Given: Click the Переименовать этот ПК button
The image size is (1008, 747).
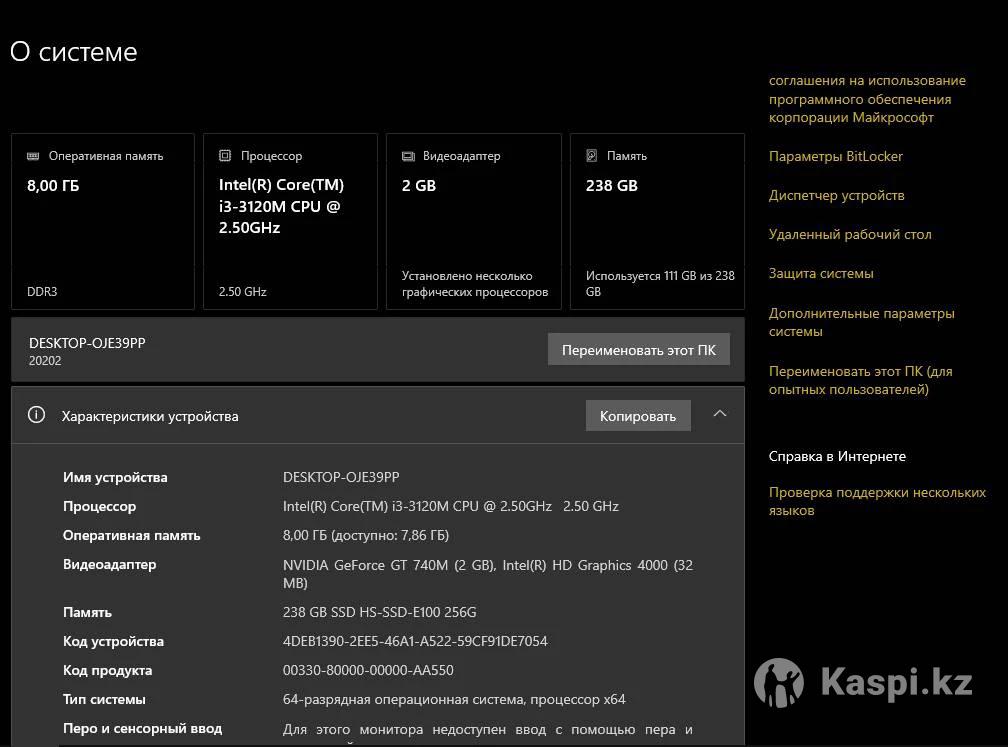Looking at the screenshot, I should coord(638,350).
